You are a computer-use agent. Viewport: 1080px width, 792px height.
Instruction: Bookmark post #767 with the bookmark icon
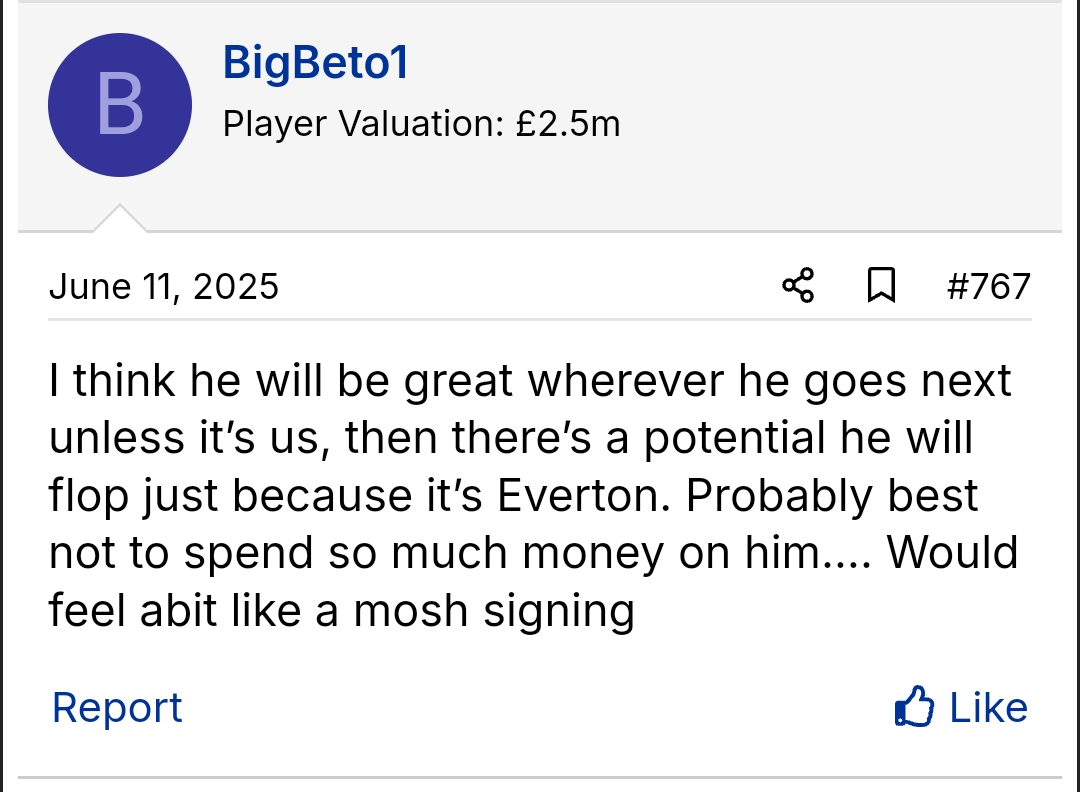(x=880, y=286)
